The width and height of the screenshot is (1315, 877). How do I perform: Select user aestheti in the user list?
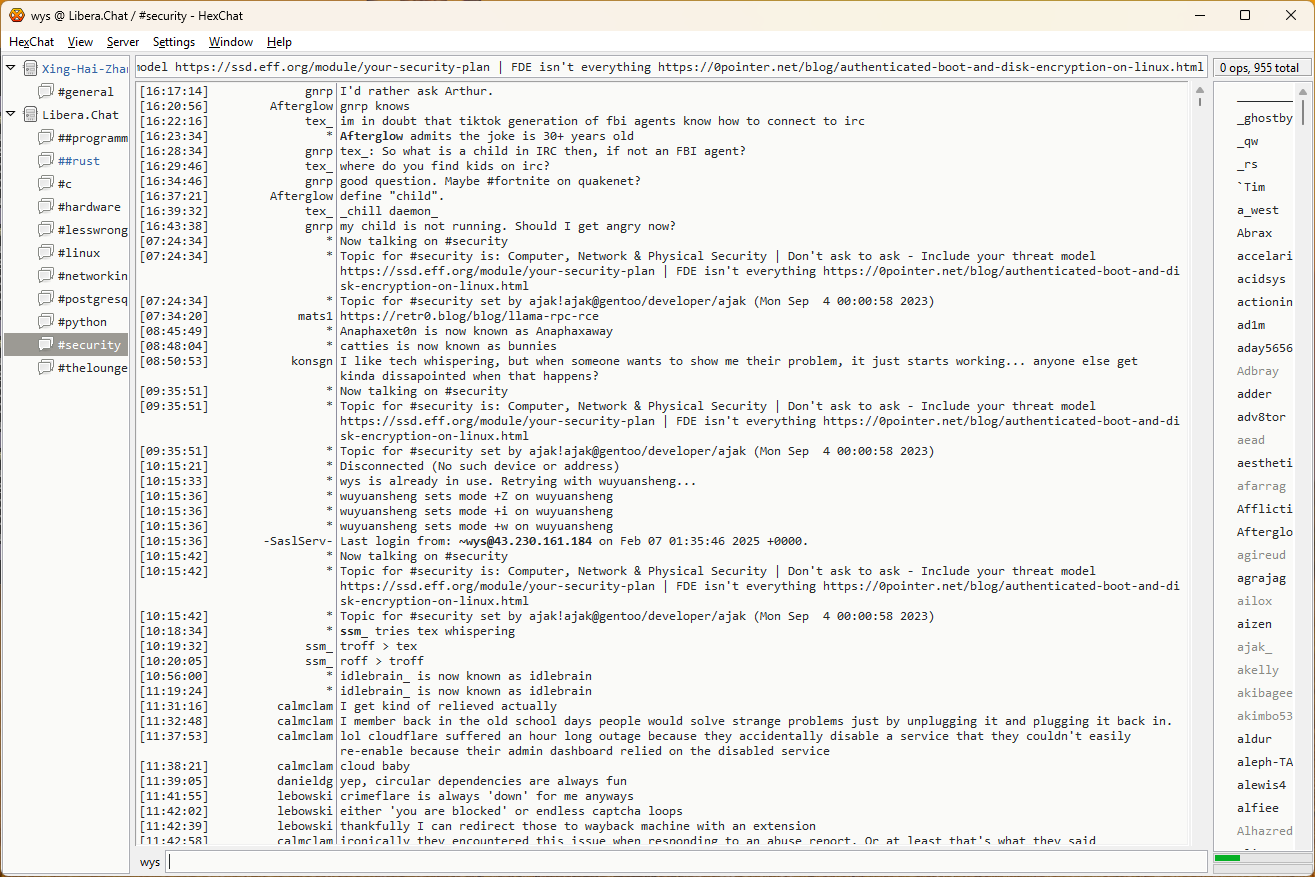point(1265,464)
